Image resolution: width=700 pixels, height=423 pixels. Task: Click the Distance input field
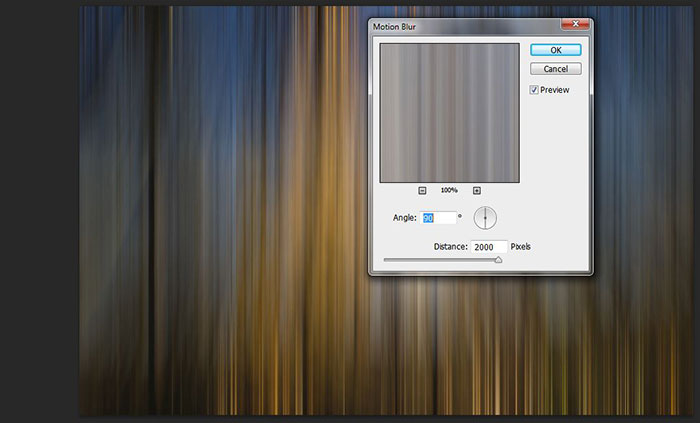tap(489, 247)
